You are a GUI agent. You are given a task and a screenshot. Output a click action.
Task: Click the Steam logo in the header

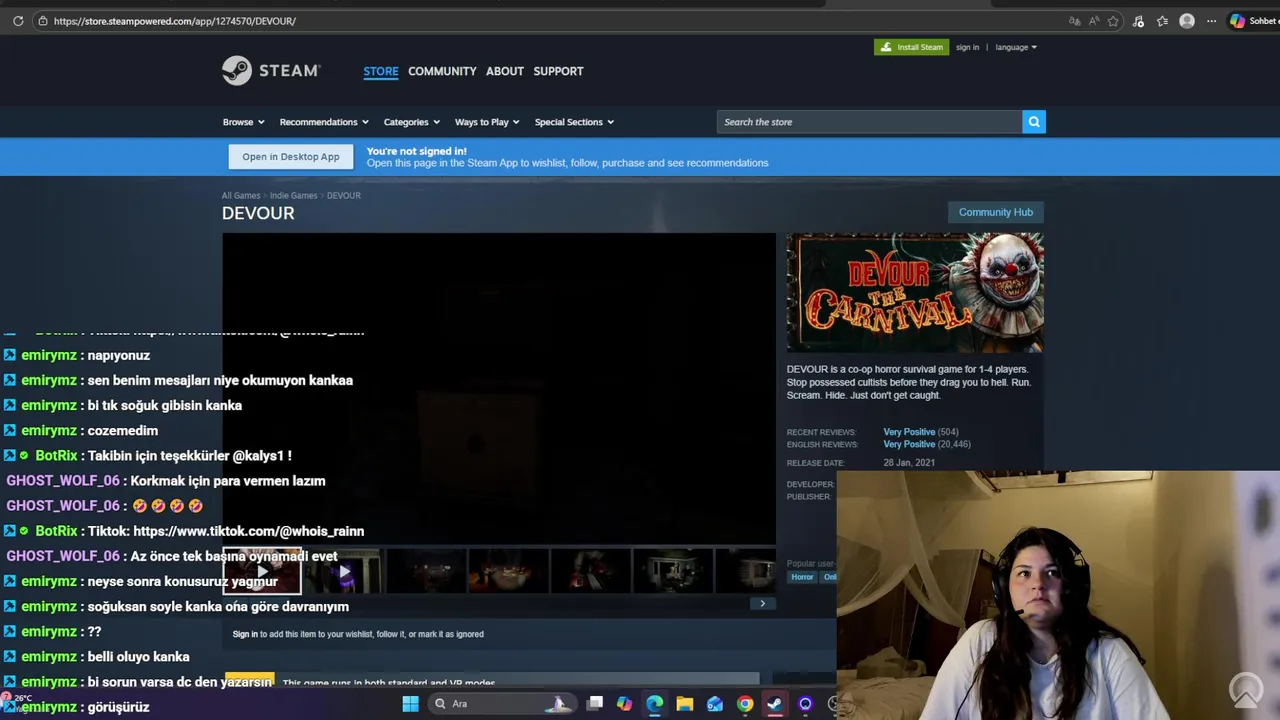click(271, 71)
